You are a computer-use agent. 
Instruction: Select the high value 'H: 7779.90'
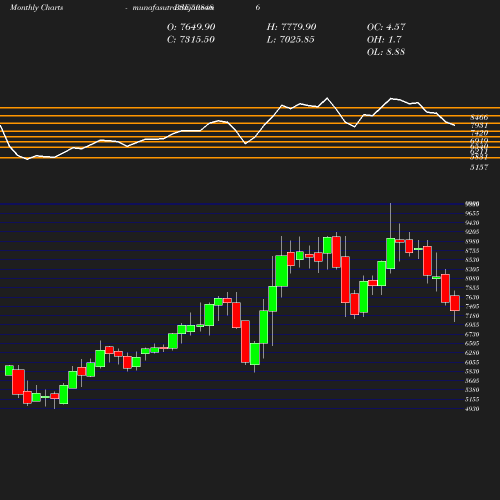(x=291, y=27)
